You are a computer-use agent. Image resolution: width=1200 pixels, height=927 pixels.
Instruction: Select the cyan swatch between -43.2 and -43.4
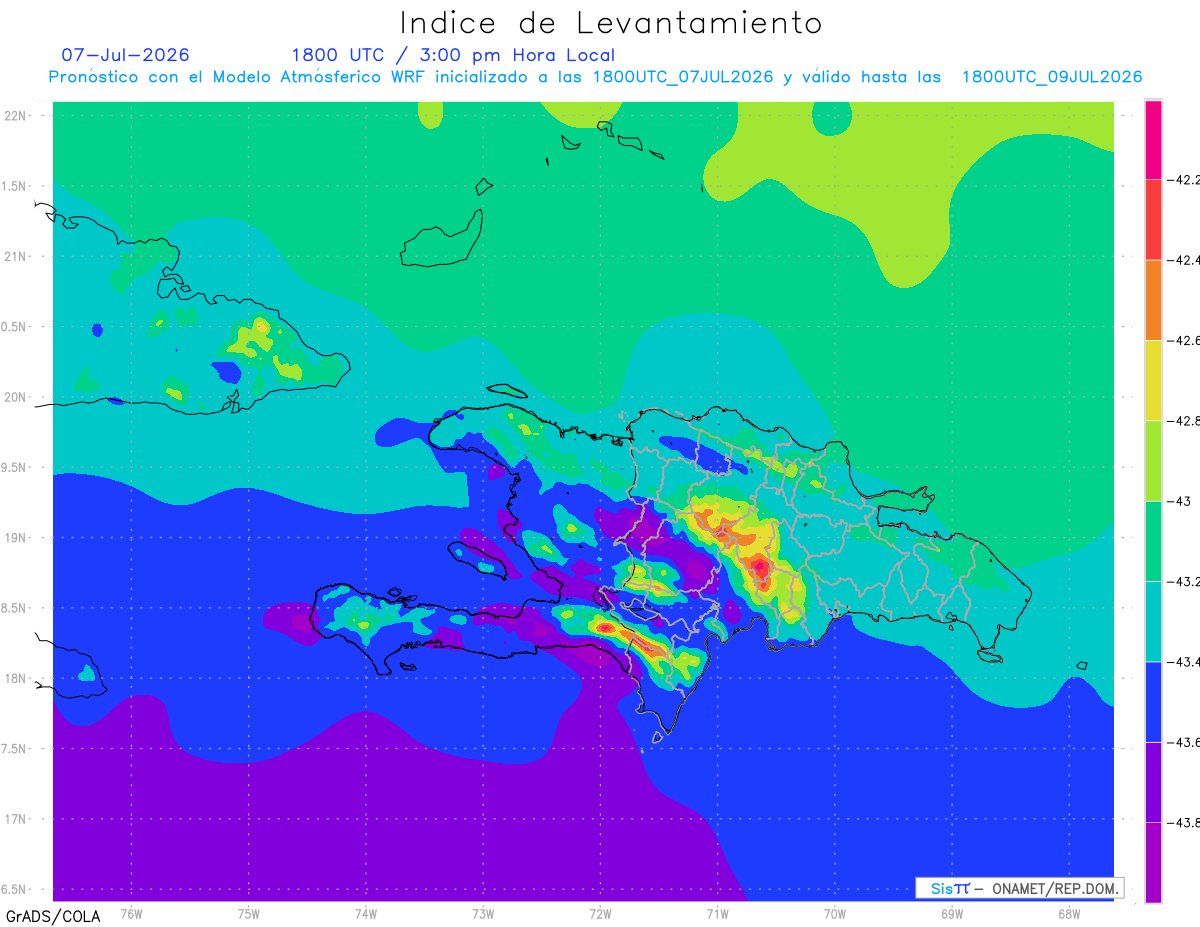tap(1153, 621)
